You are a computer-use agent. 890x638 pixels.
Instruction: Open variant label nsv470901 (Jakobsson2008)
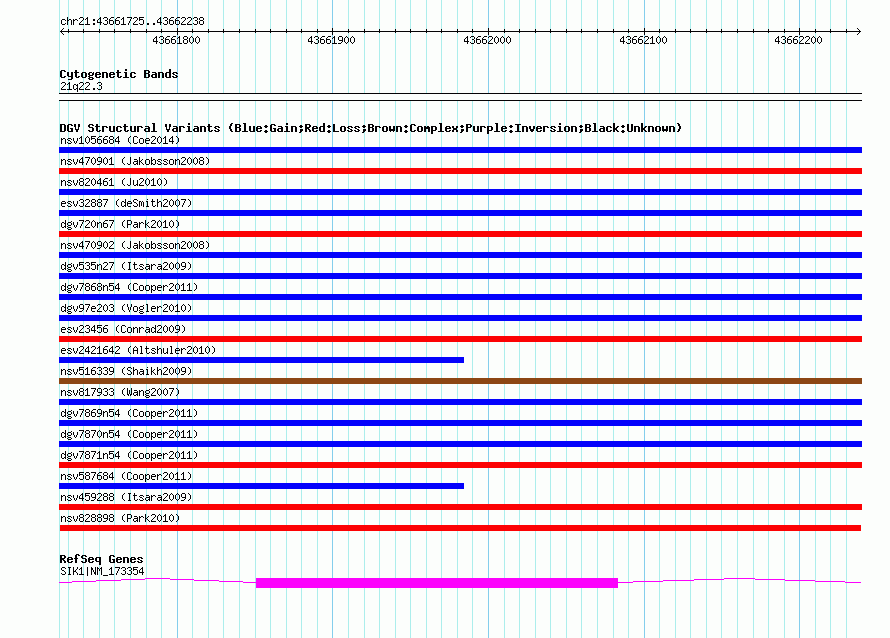[135, 161]
